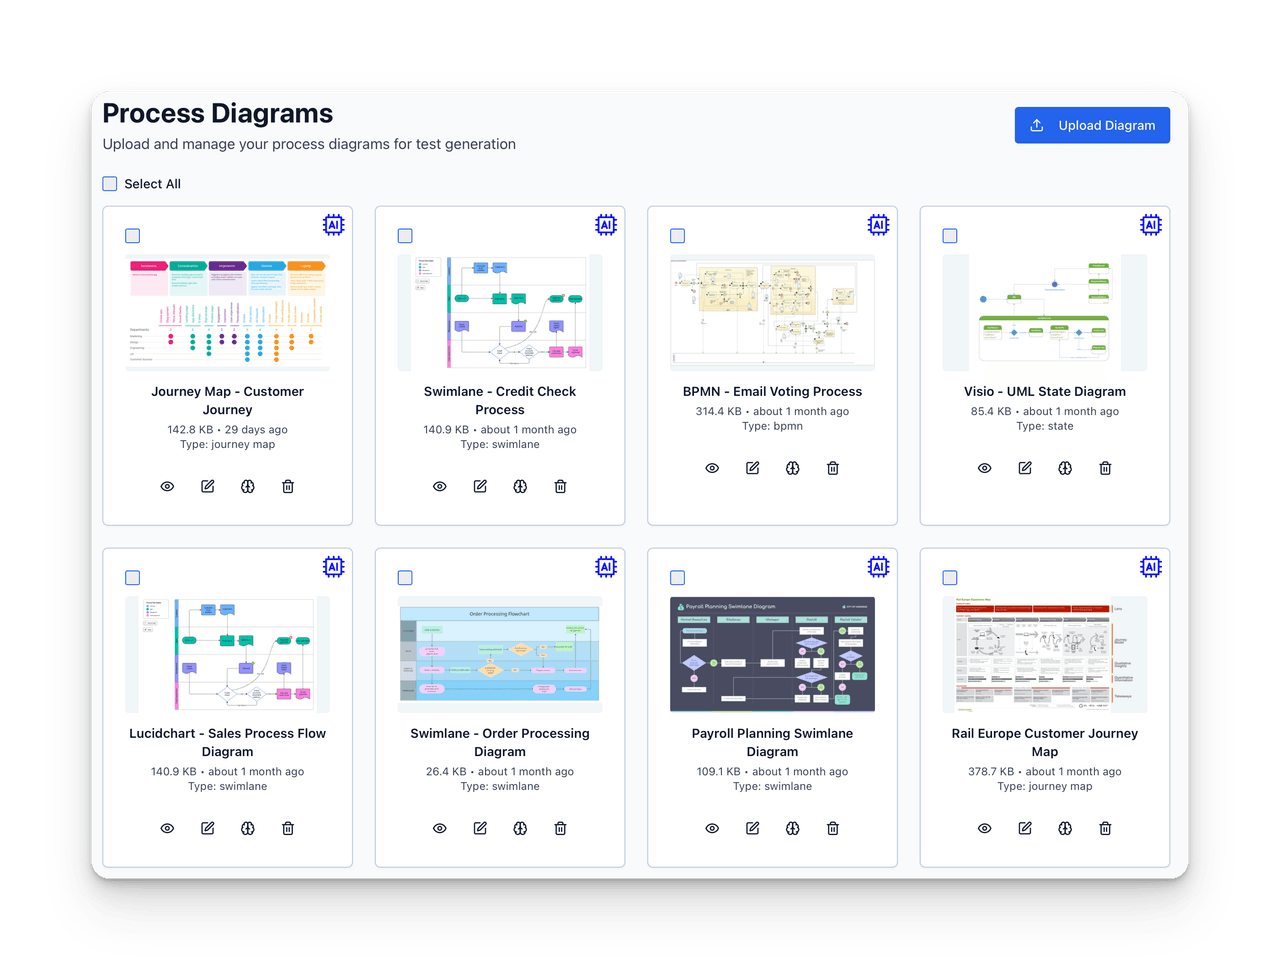Screen dimensions: 1280x970
Task: Preview the Lucidchart Sales Process Flow Diagram
Action: [x=167, y=828]
